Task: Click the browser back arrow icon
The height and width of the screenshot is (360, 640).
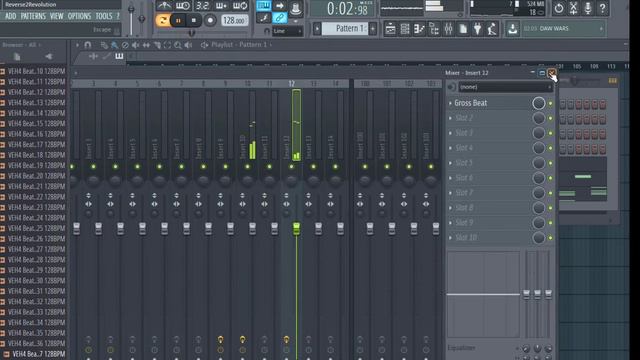Action: coord(49,56)
